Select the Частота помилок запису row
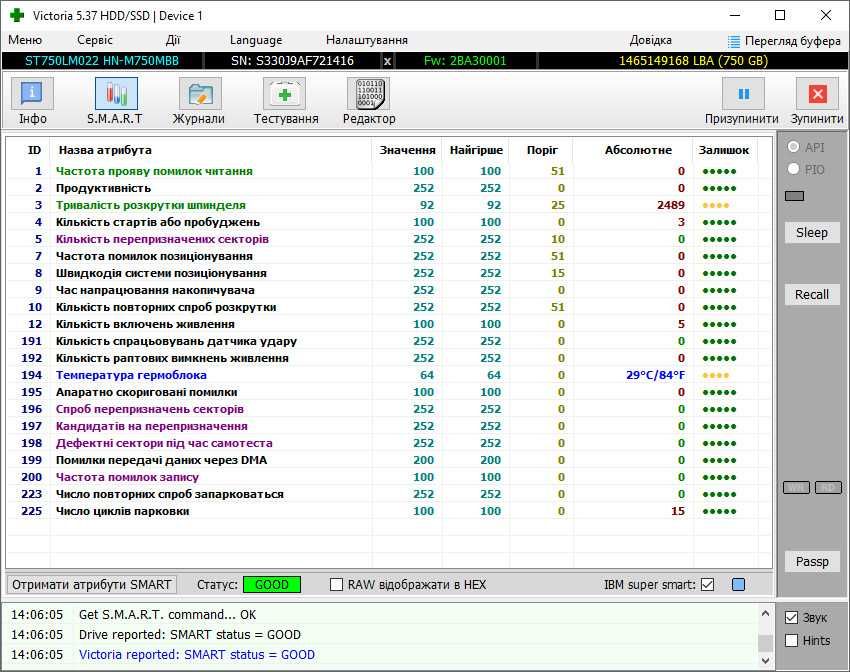The width and height of the screenshot is (850, 672). [x=389, y=477]
